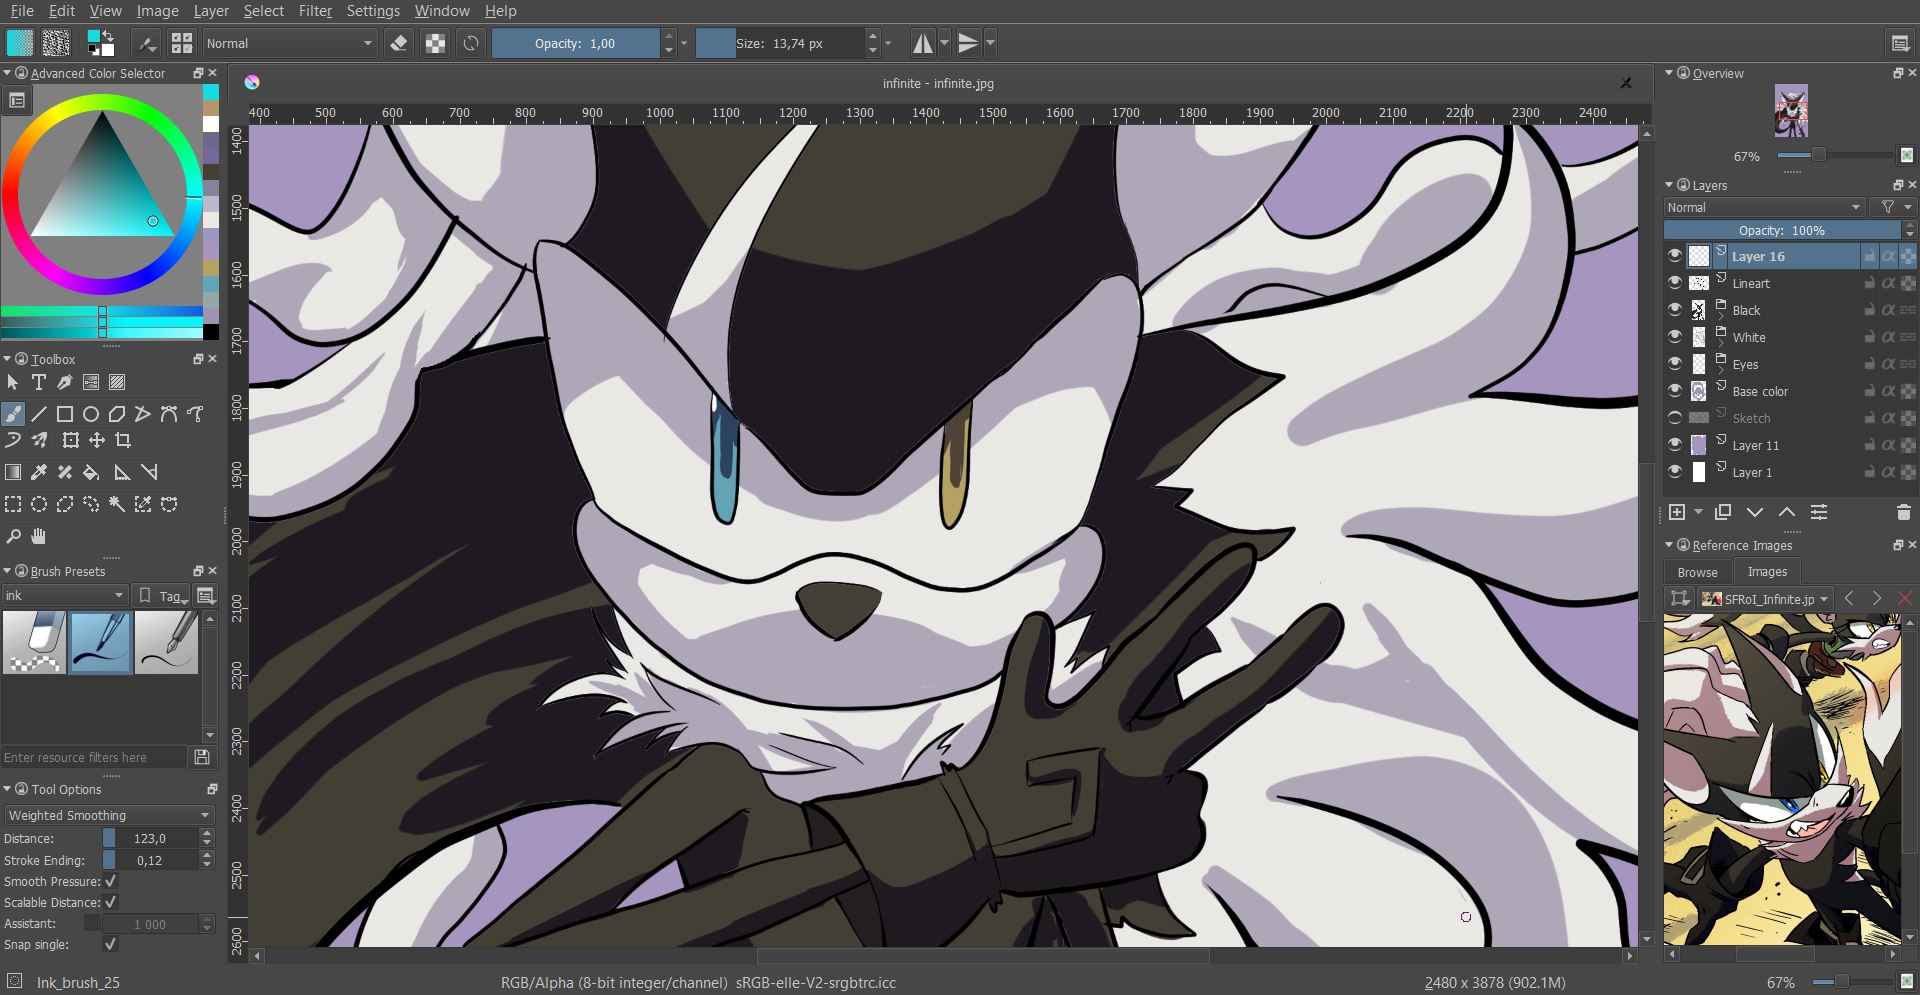Screen dimensions: 1920x995
Task: Click the color triangle selector
Action: tap(103, 175)
